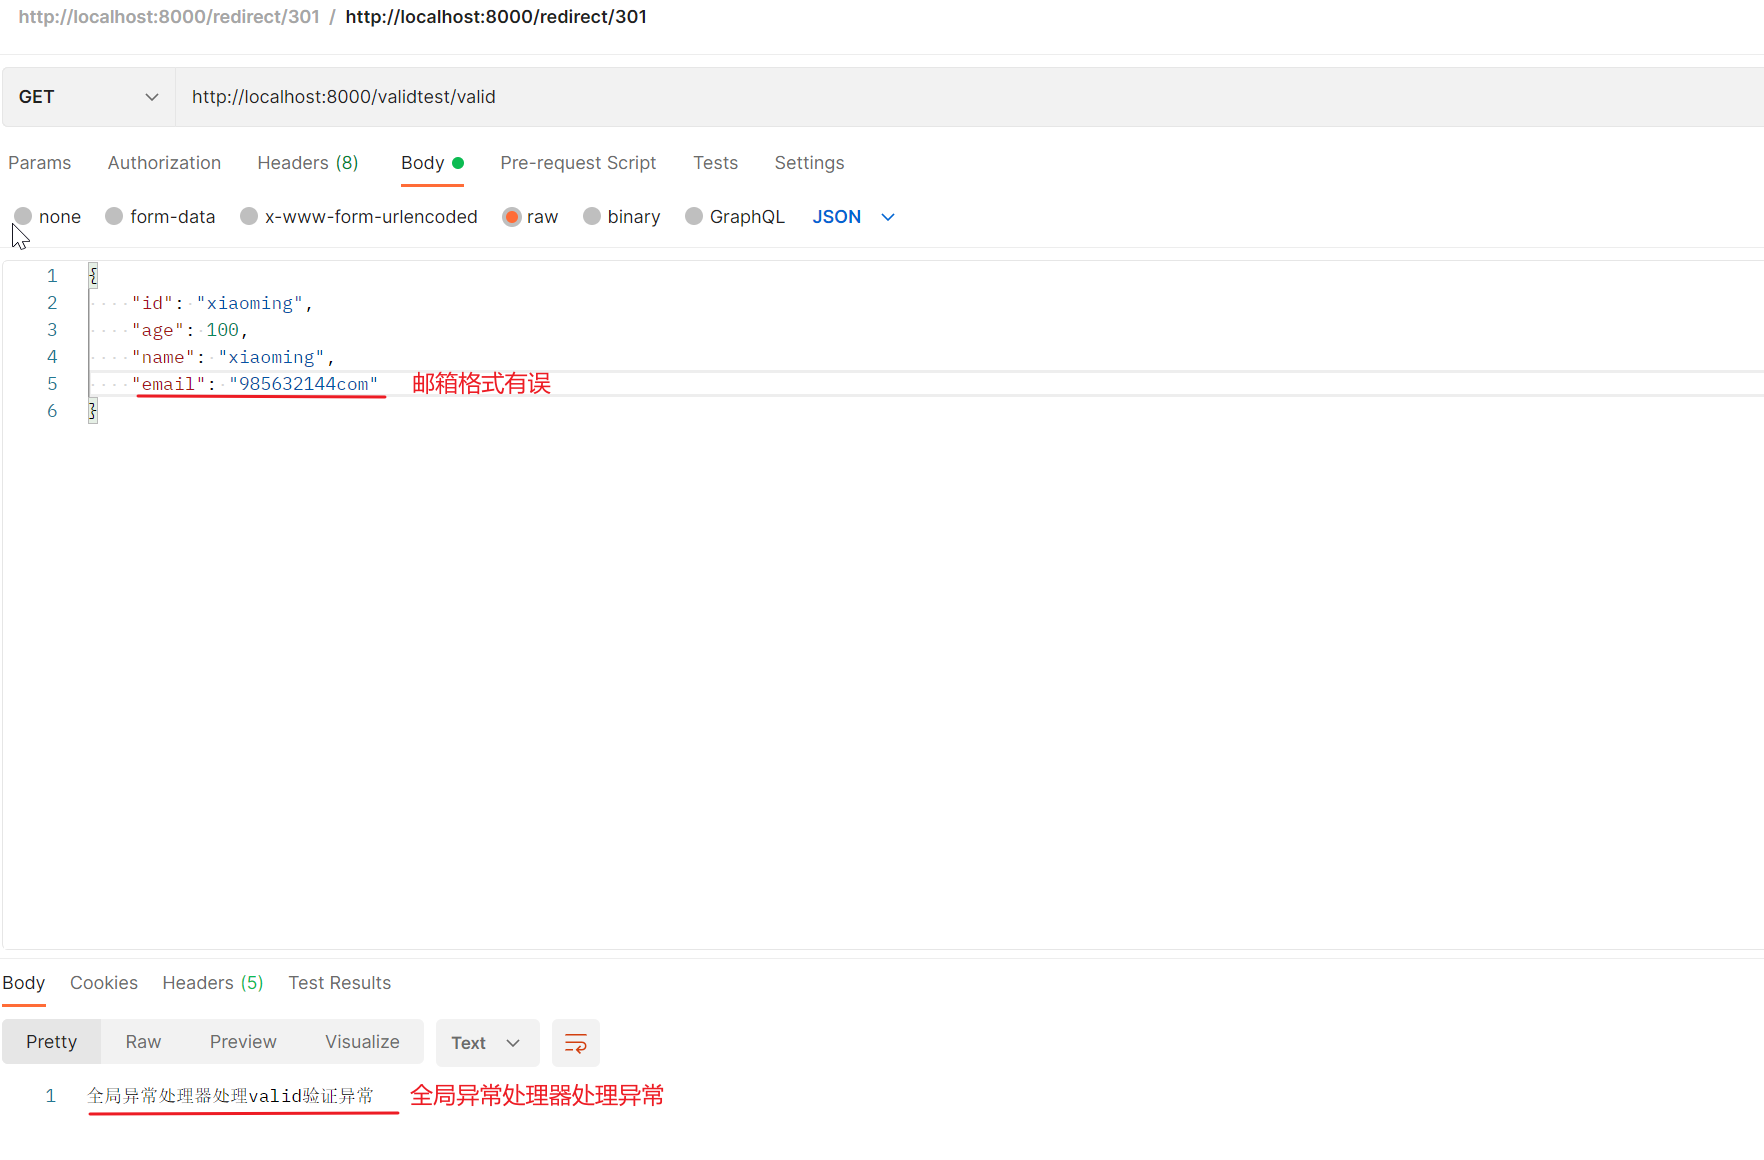The height and width of the screenshot is (1160, 1764).
Task: Switch to Preview response view
Action: coord(243,1042)
